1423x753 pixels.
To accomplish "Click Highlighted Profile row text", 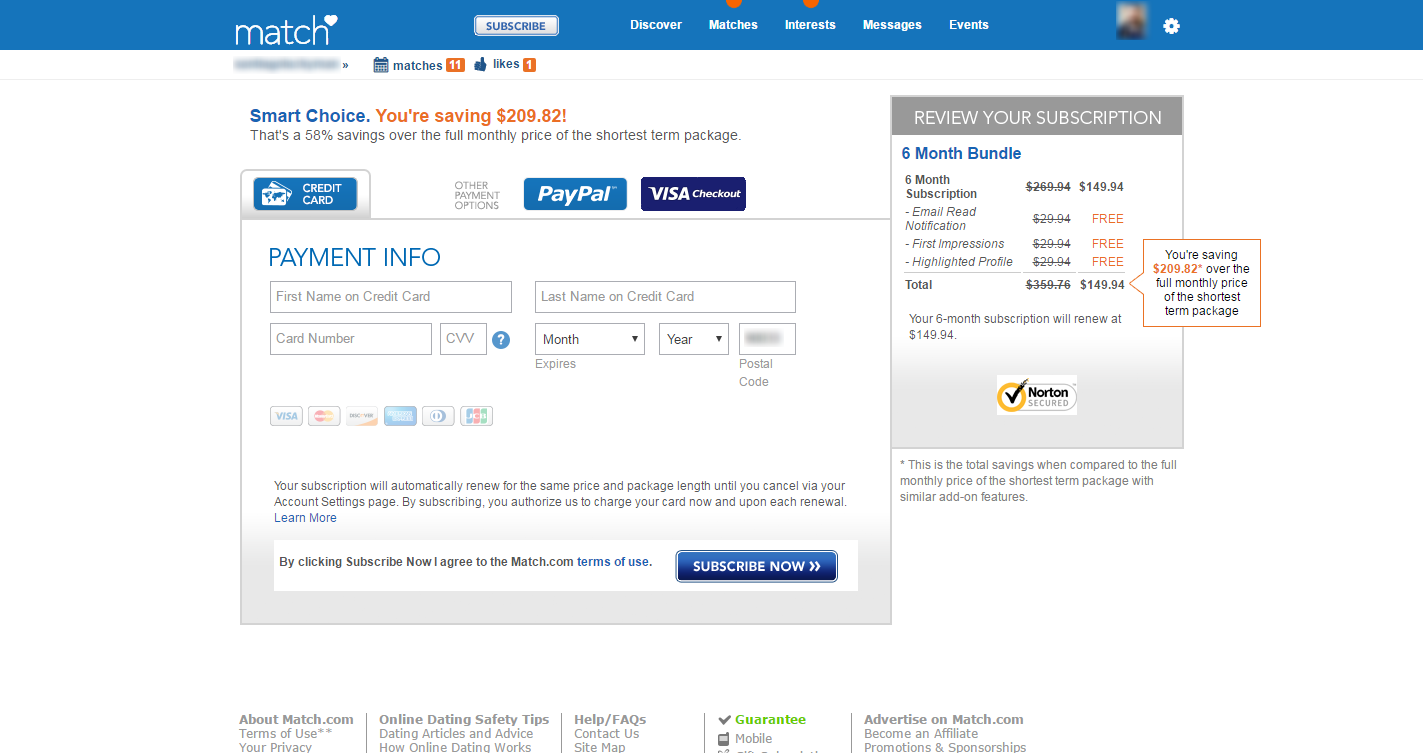I will [959, 262].
